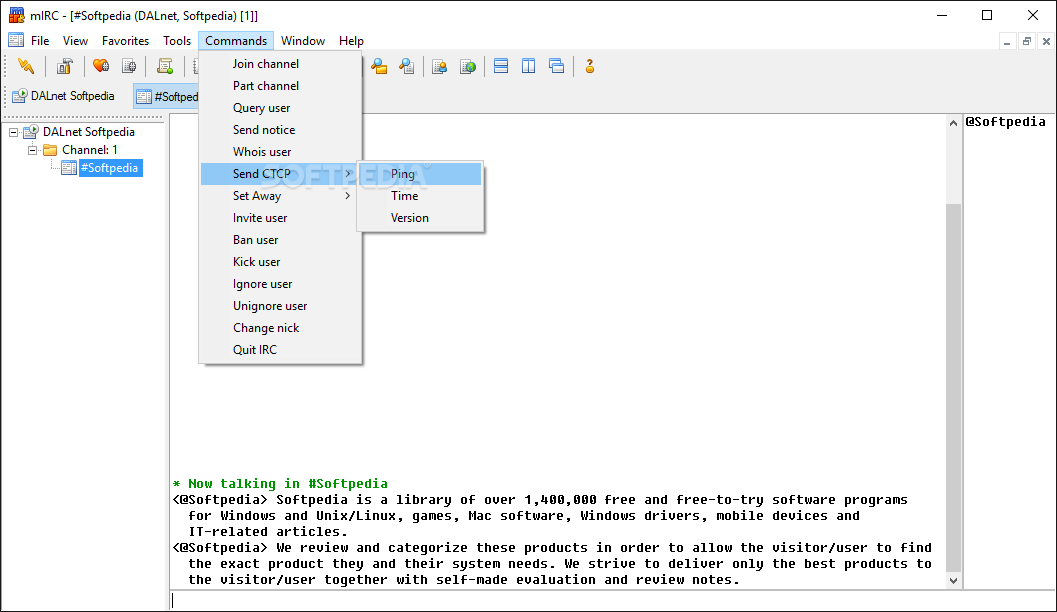Click the chat scrollbar up arrow

coord(953,123)
